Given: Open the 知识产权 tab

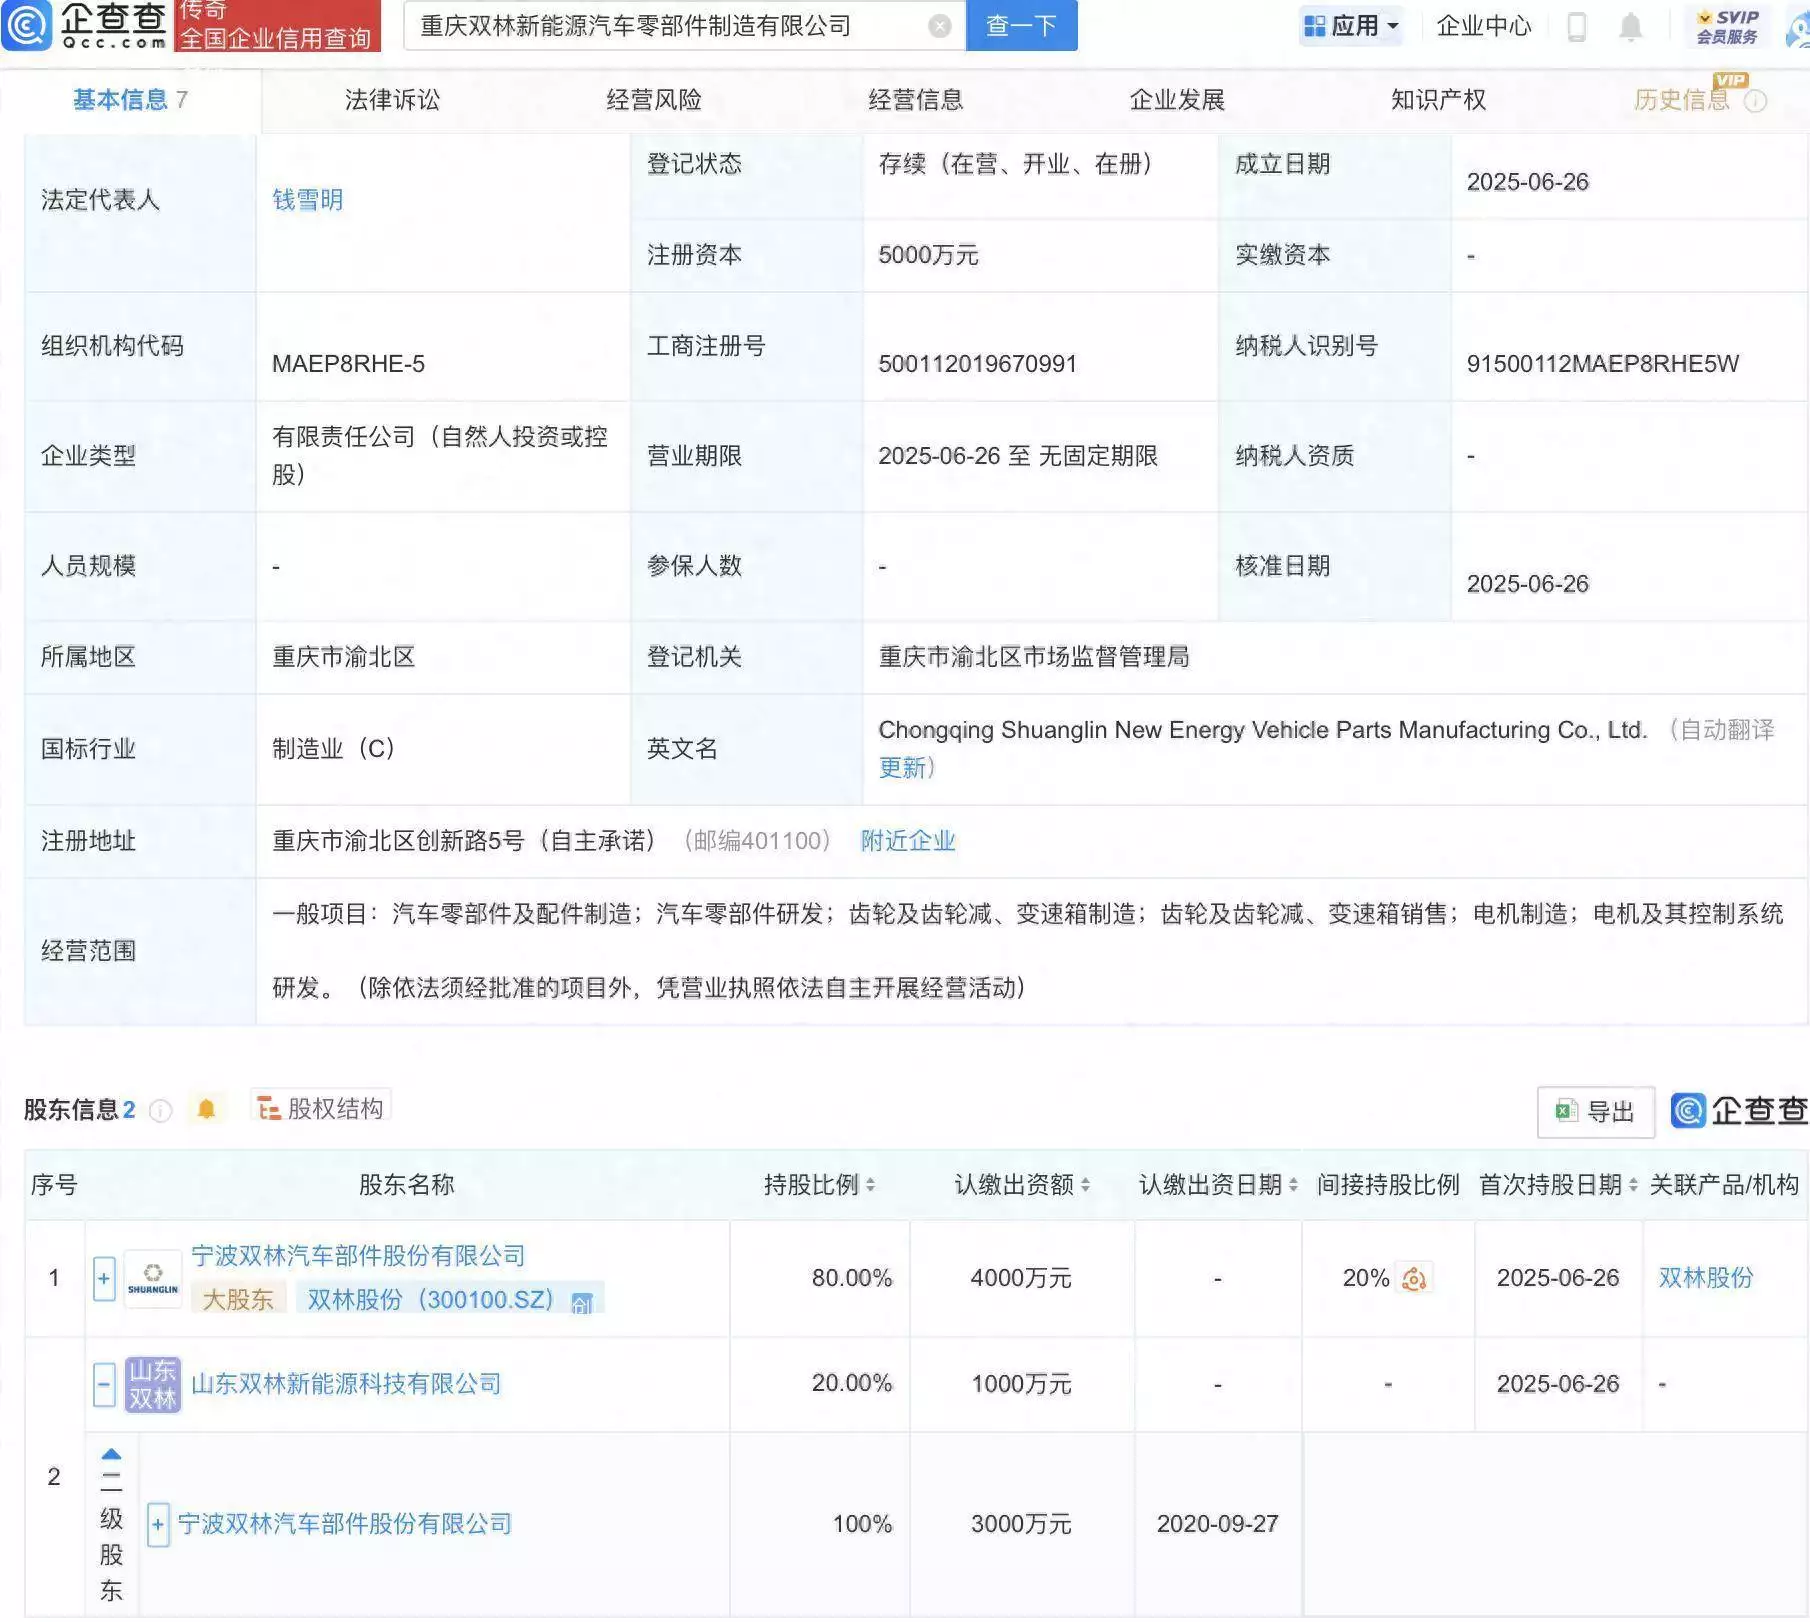Looking at the screenshot, I should tap(1437, 100).
